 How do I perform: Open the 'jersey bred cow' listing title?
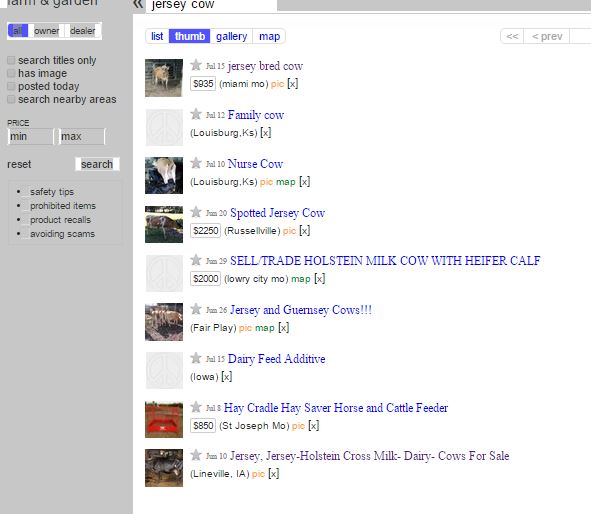point(265,66)
